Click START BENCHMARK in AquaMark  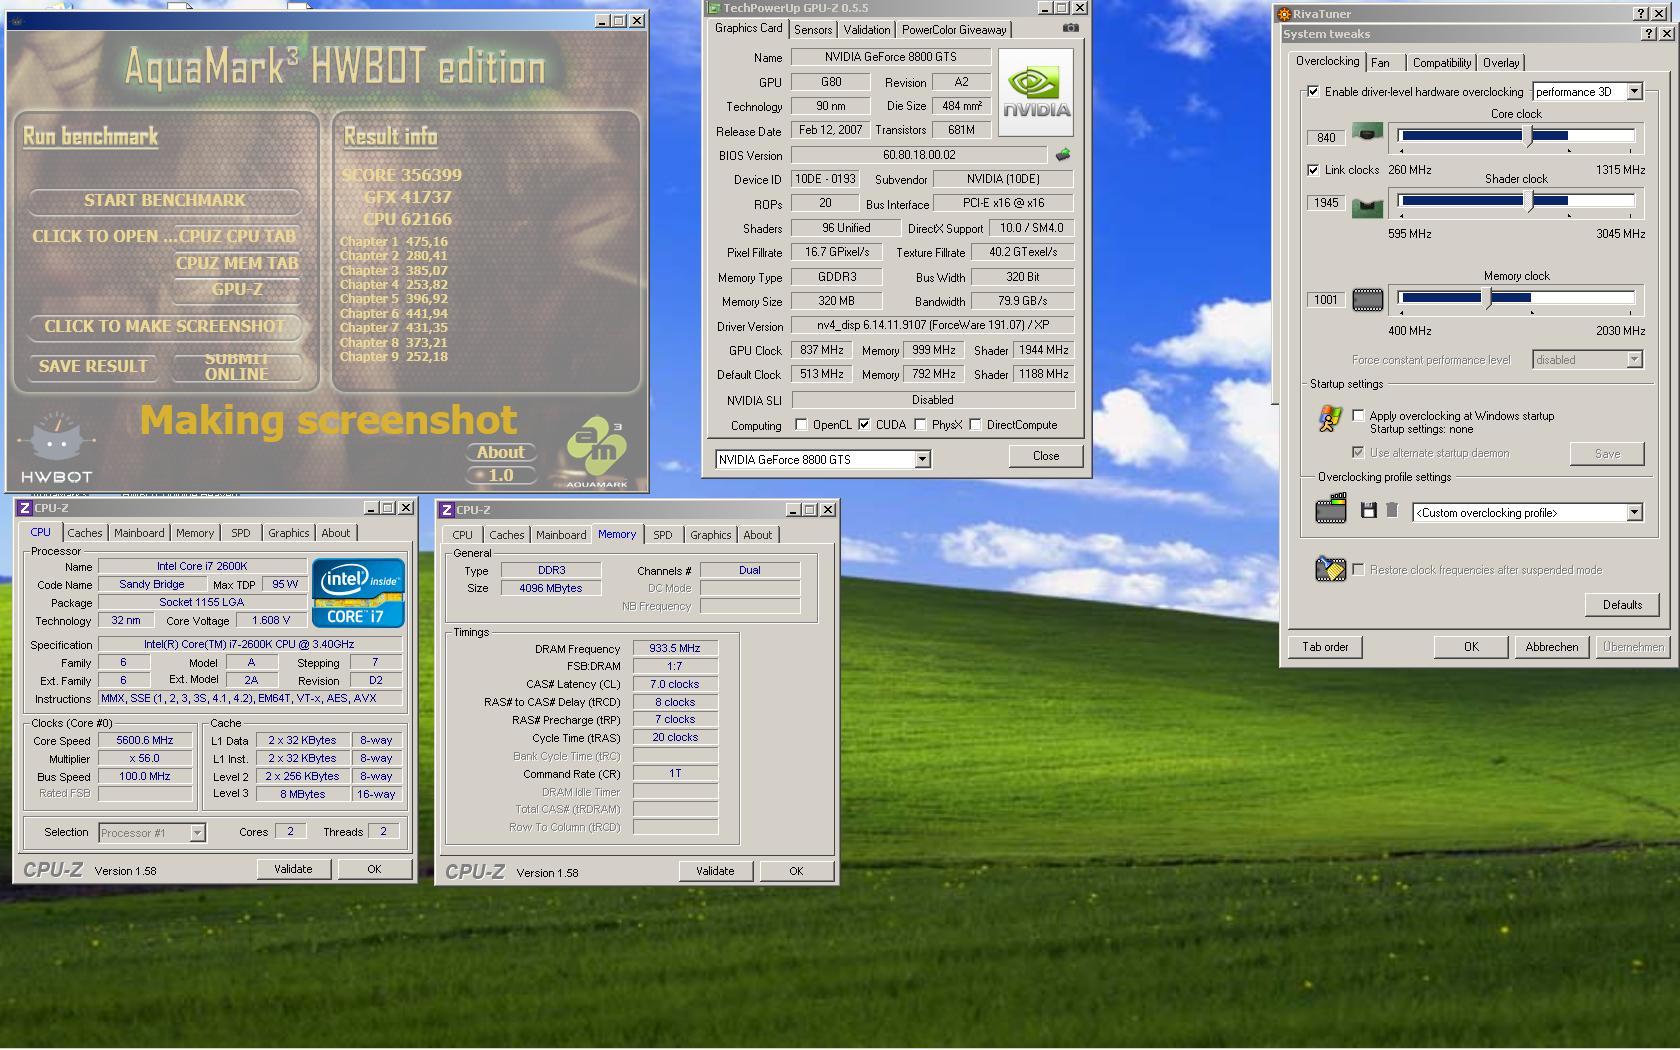(165, 200)
